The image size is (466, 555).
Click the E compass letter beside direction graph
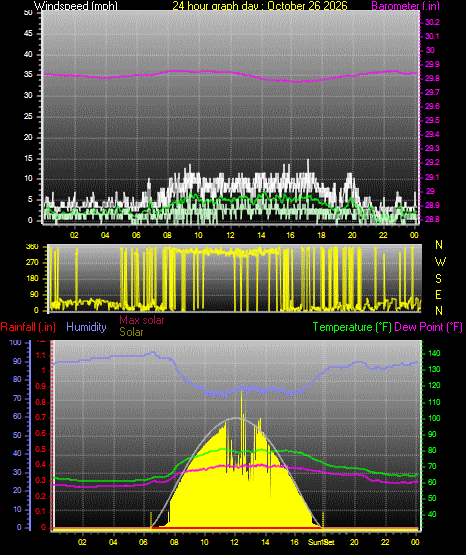[438, 294]
